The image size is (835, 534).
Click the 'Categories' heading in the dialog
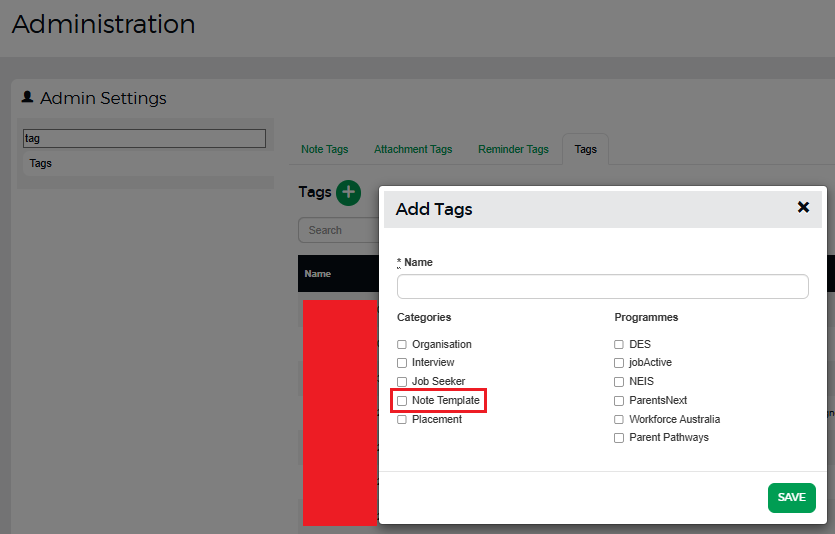pyautogui.click(x=424, y=317)
